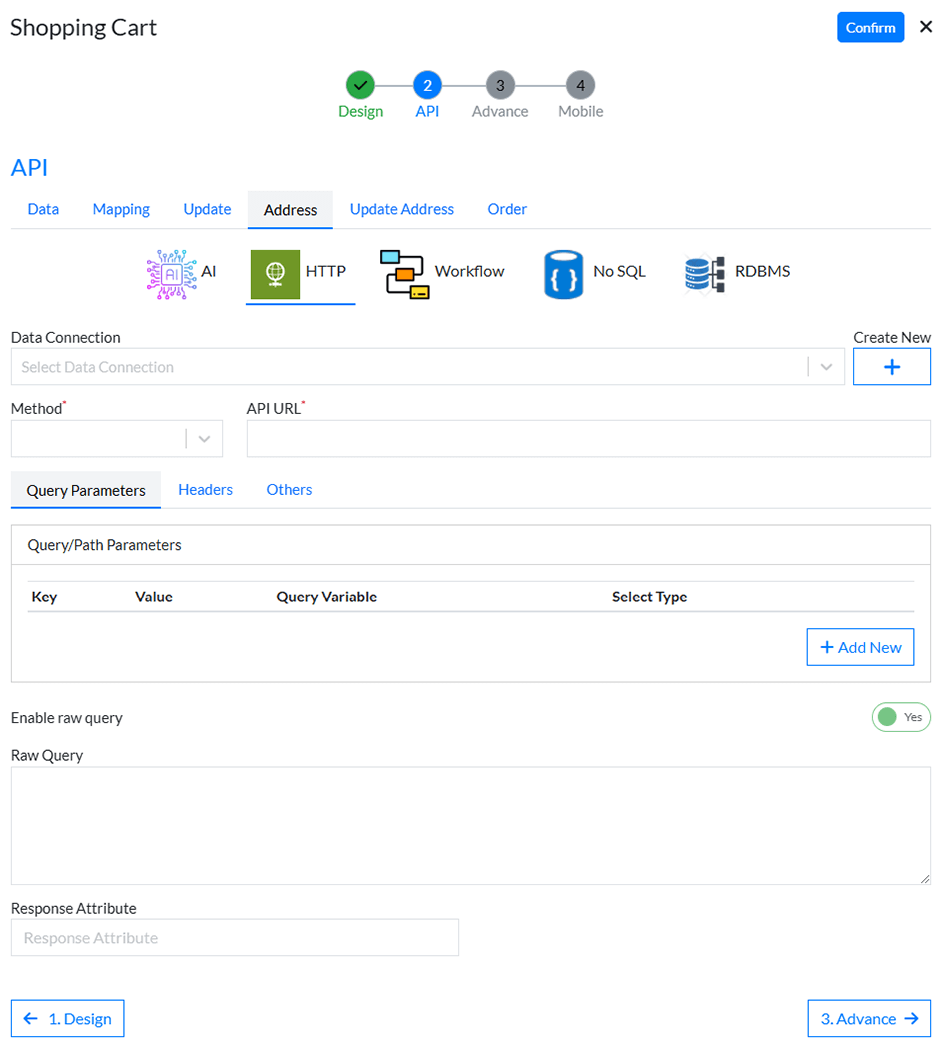This screenshot has height=1051, width=942.
Task: Jump to step 4 Mobile circle
Action: coord(580,86)
